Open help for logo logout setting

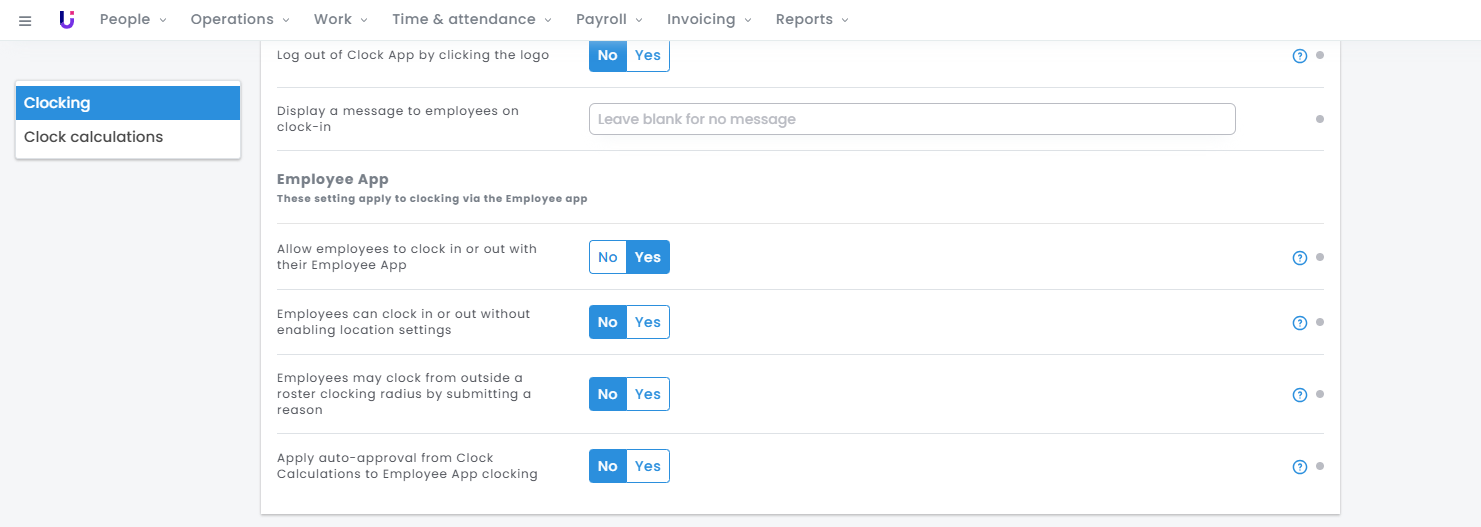1299,56
